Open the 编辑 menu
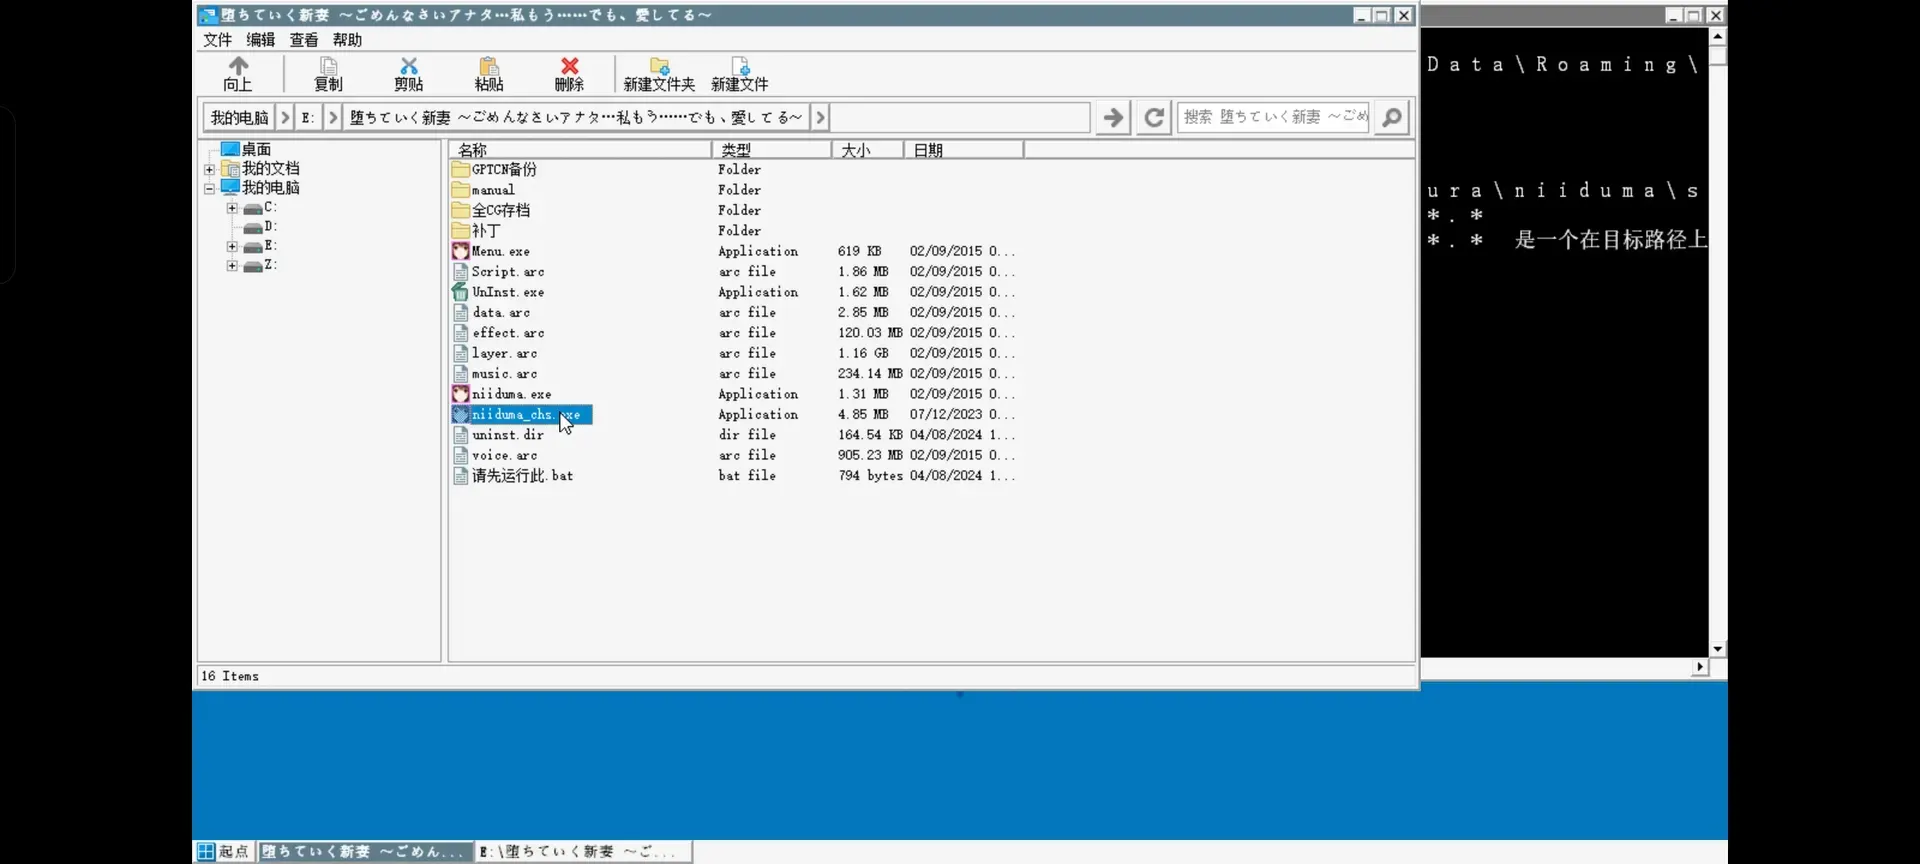Image resolution: width=1920 pixels, height=864 pixels. click(261, 40)
